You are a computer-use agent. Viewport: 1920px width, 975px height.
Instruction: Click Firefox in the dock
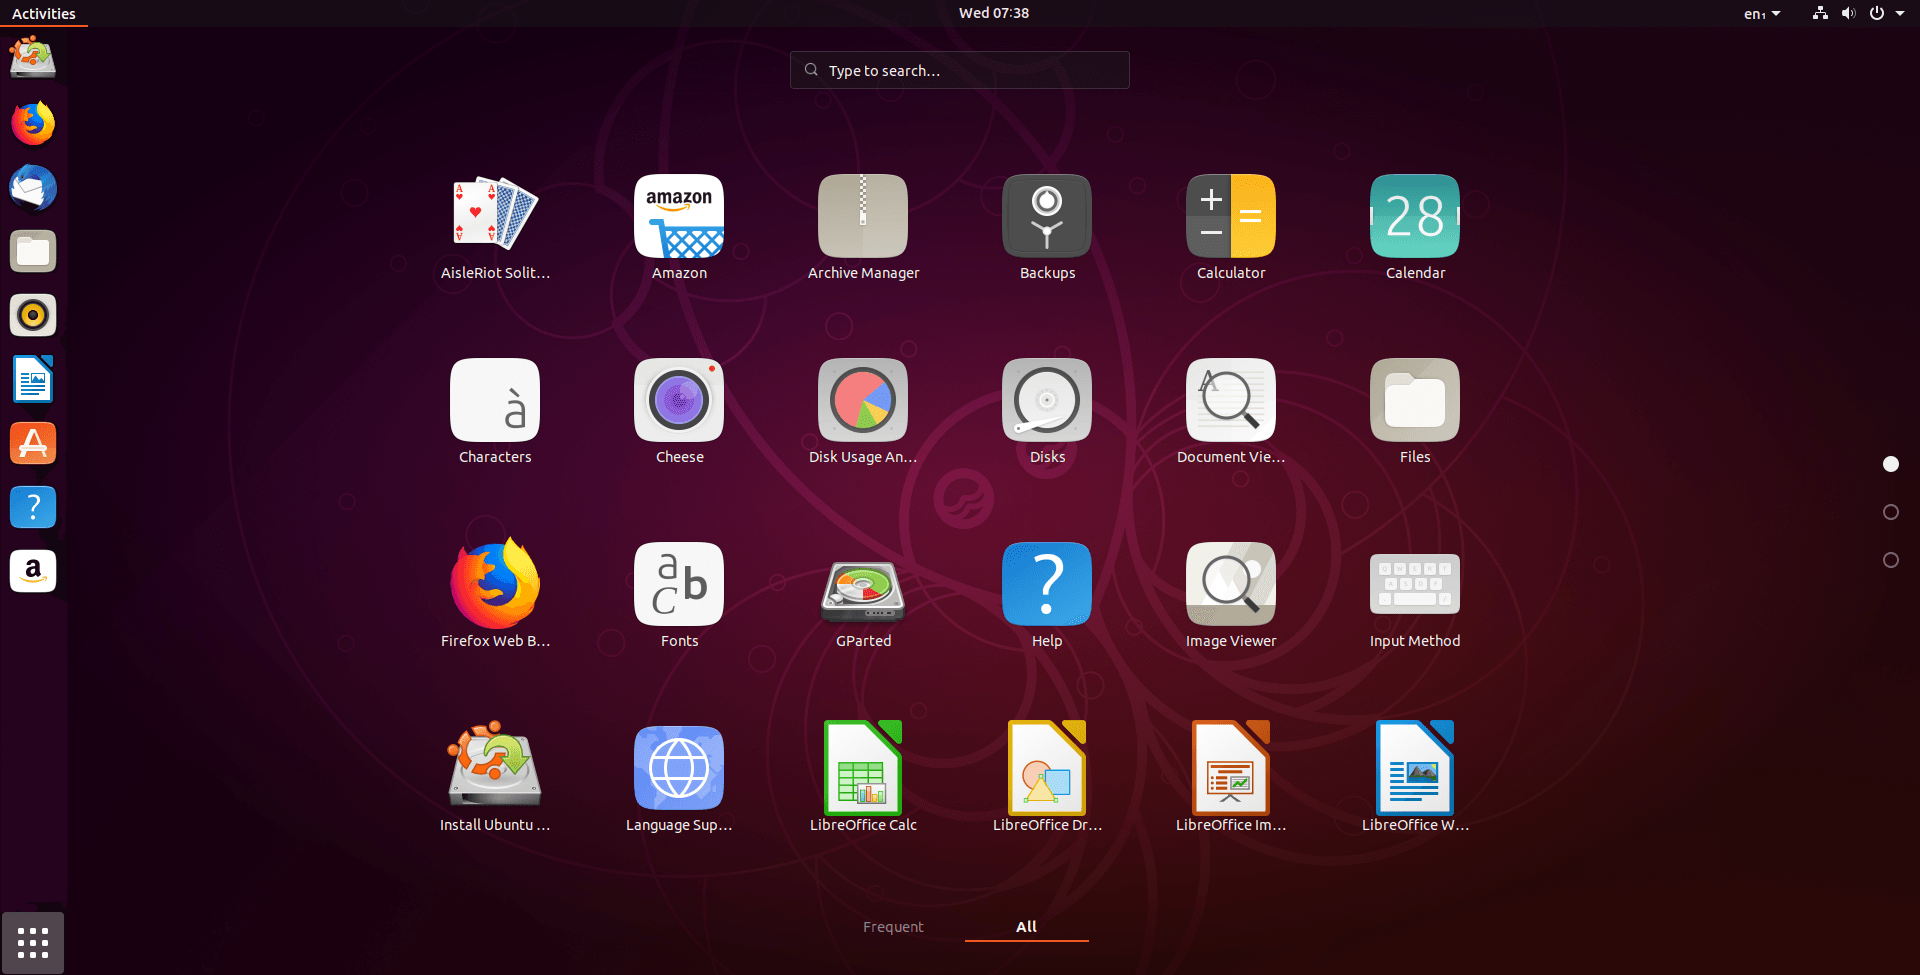click(x=33, y=123)
